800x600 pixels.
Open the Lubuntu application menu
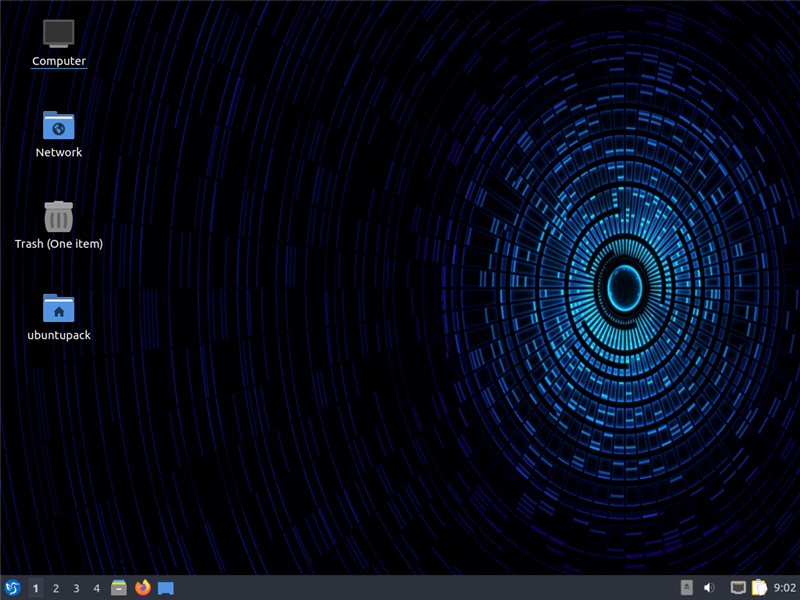coord(12,588)
